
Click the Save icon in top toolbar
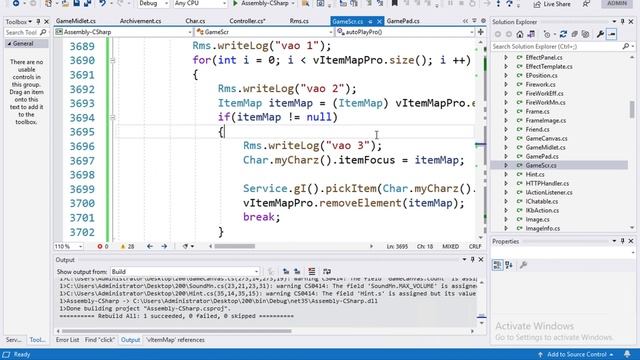click(x=76, y=4)
